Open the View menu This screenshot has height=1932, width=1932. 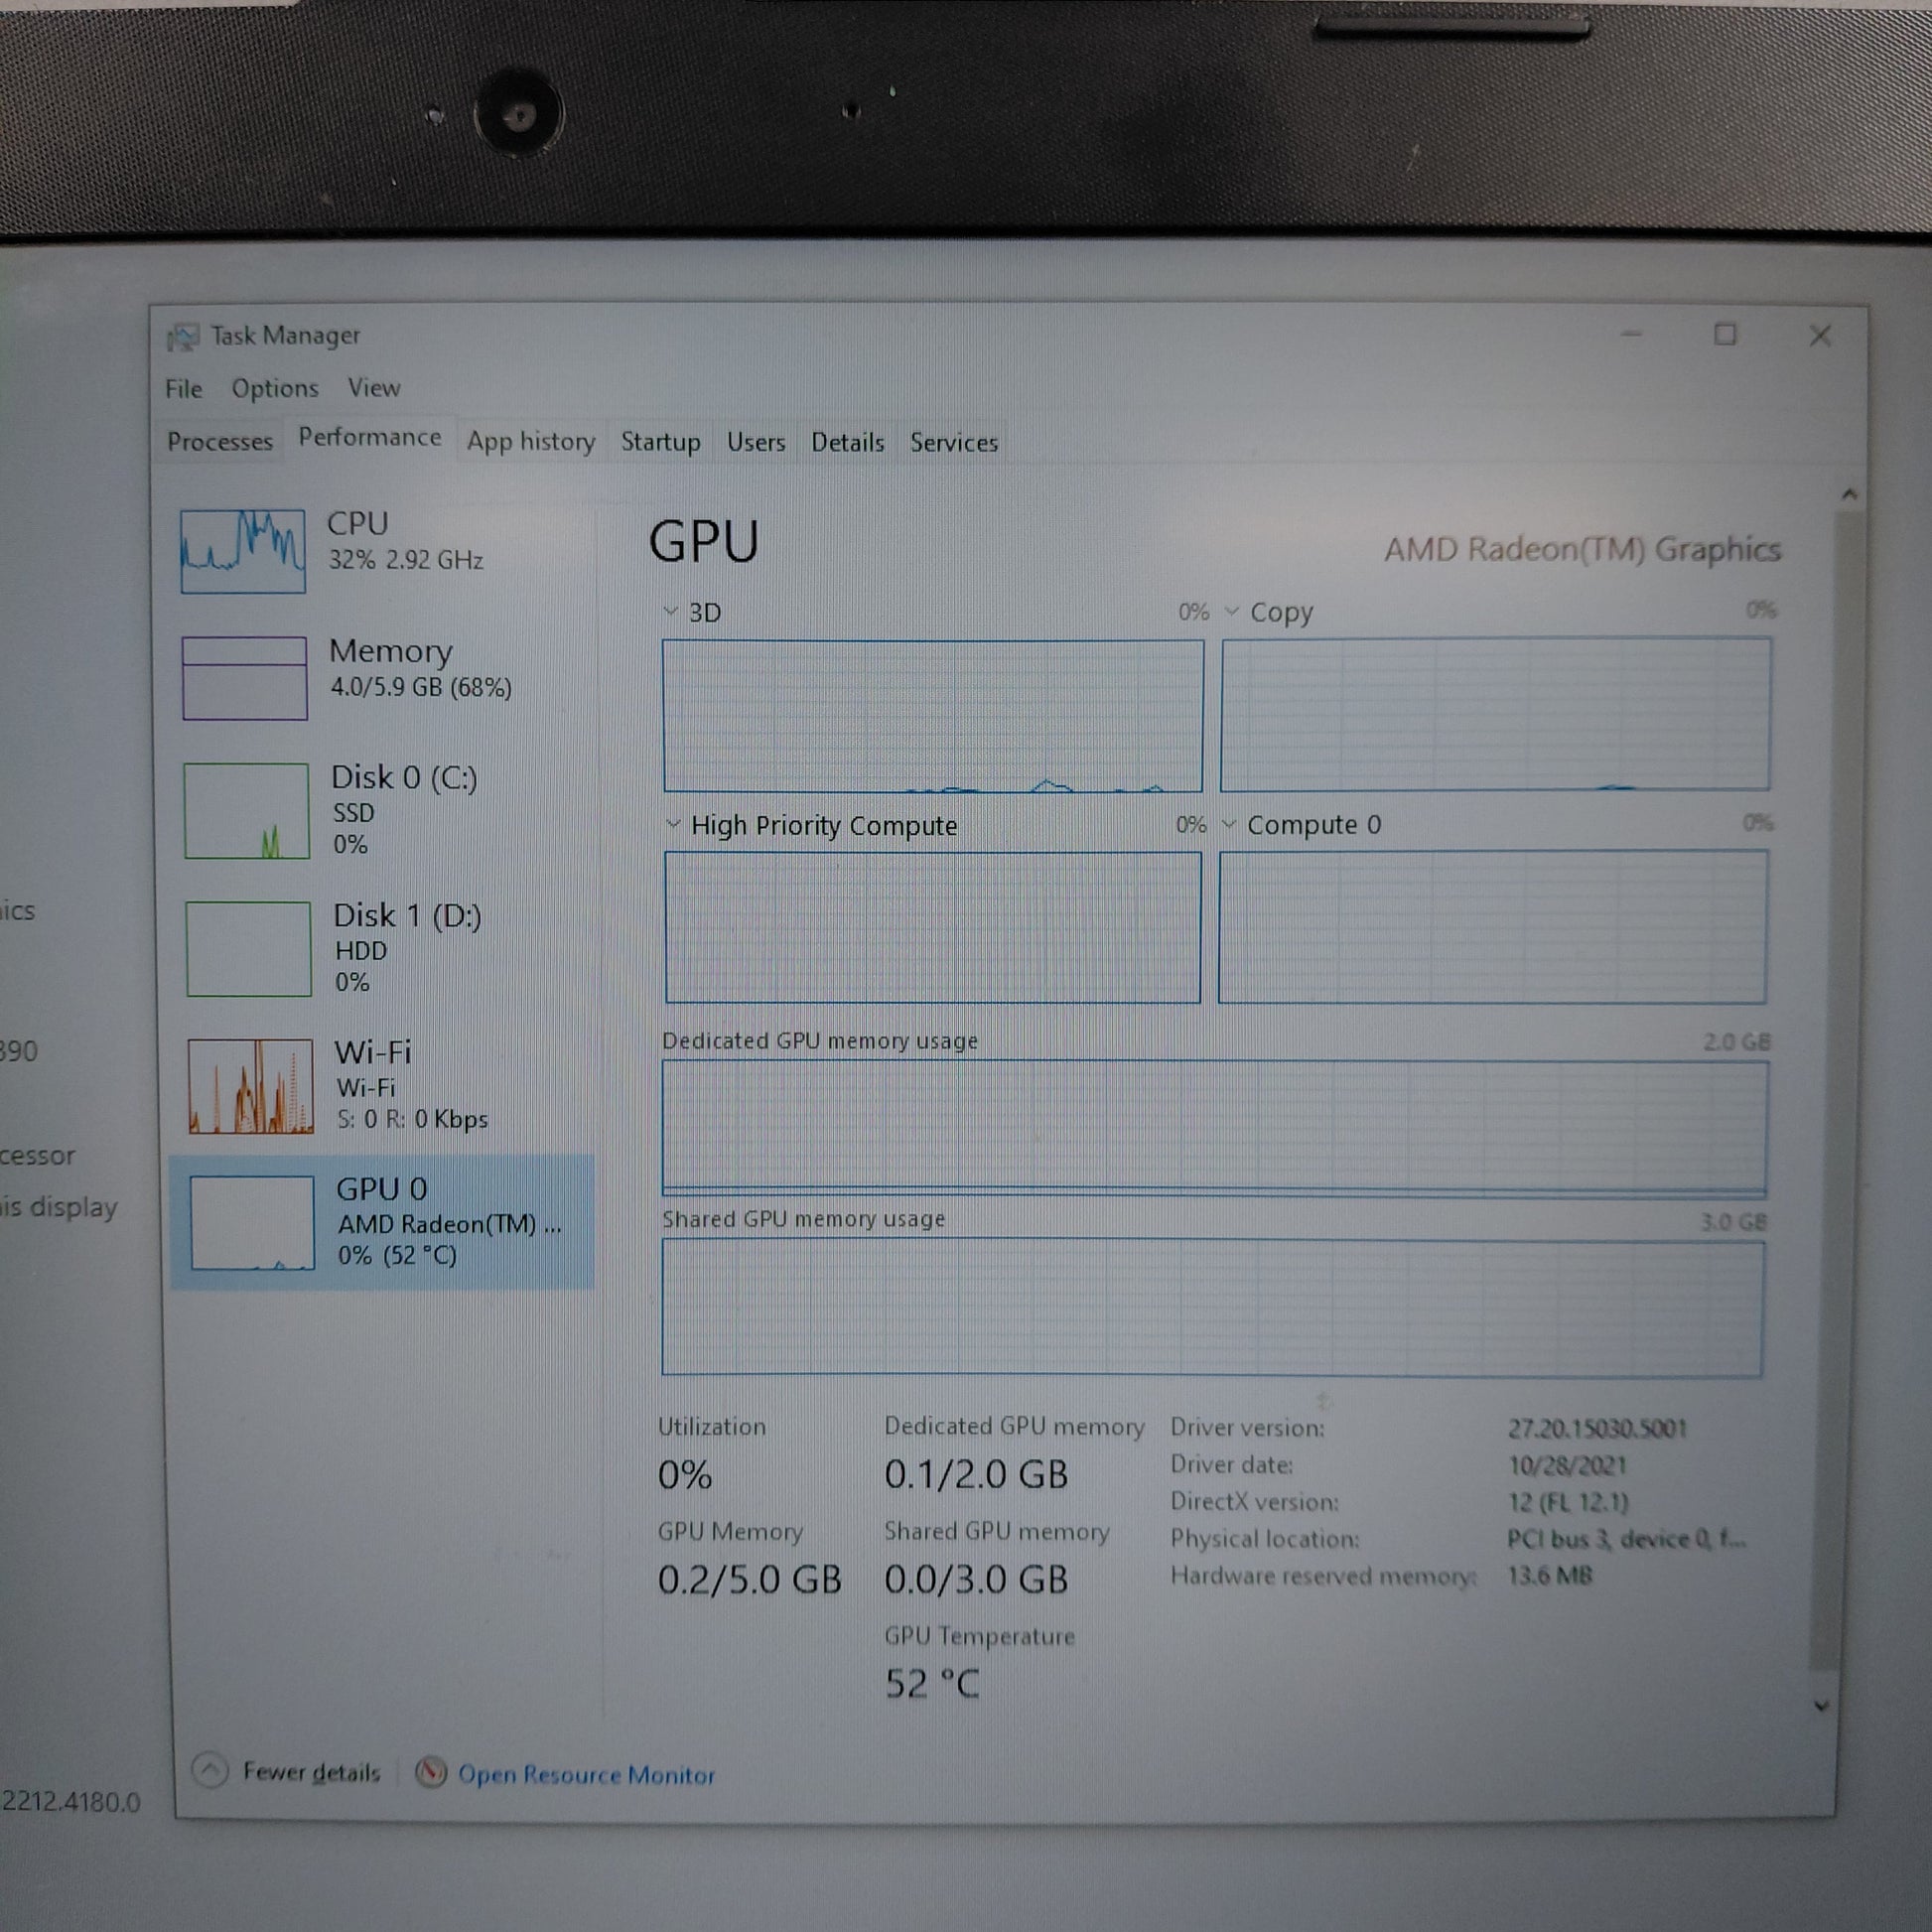(374, 388)
